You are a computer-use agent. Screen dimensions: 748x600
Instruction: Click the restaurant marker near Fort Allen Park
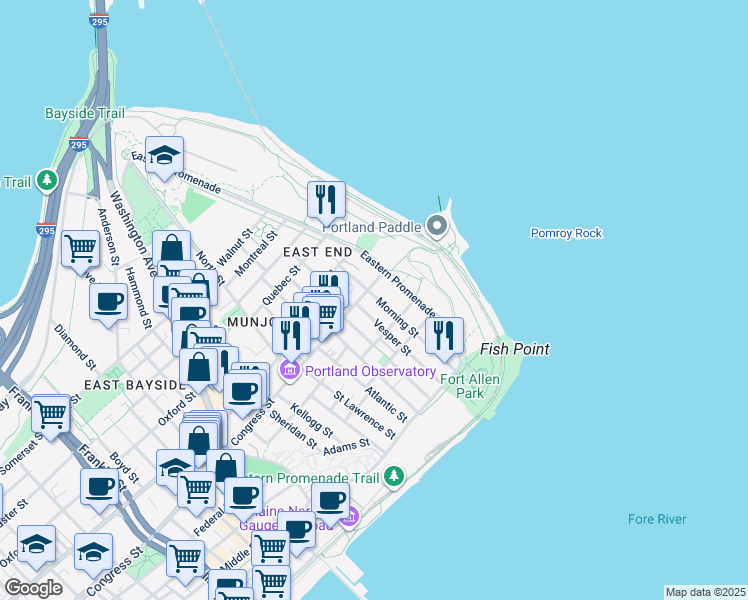pos(444,337)
